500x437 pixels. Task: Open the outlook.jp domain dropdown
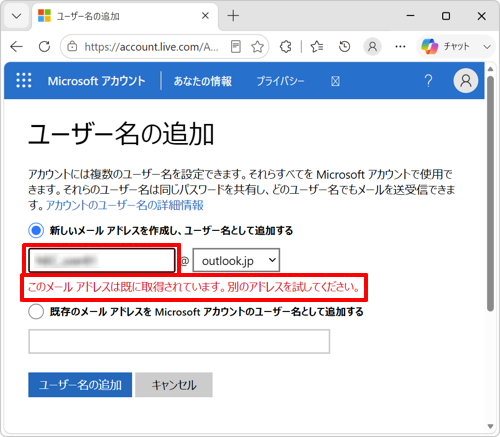236,260
